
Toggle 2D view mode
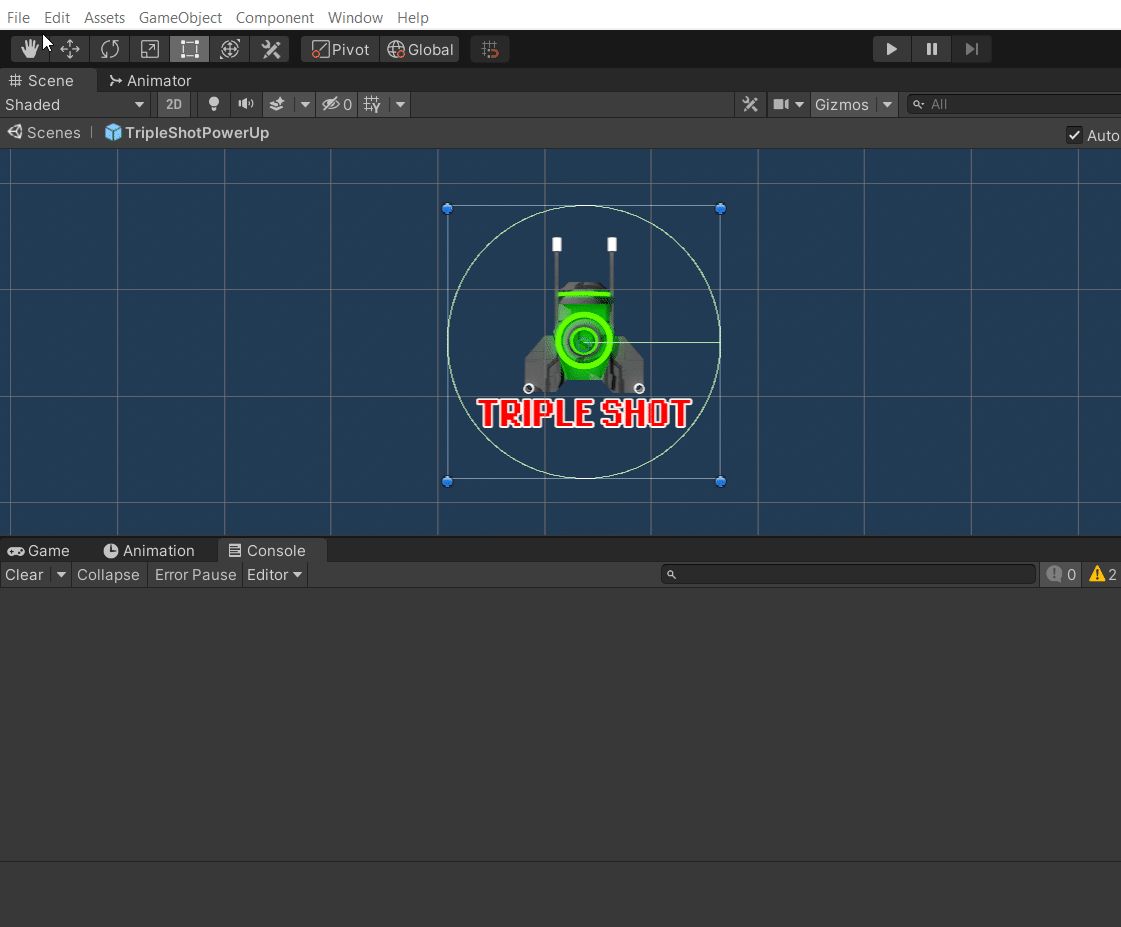(173, 104)
